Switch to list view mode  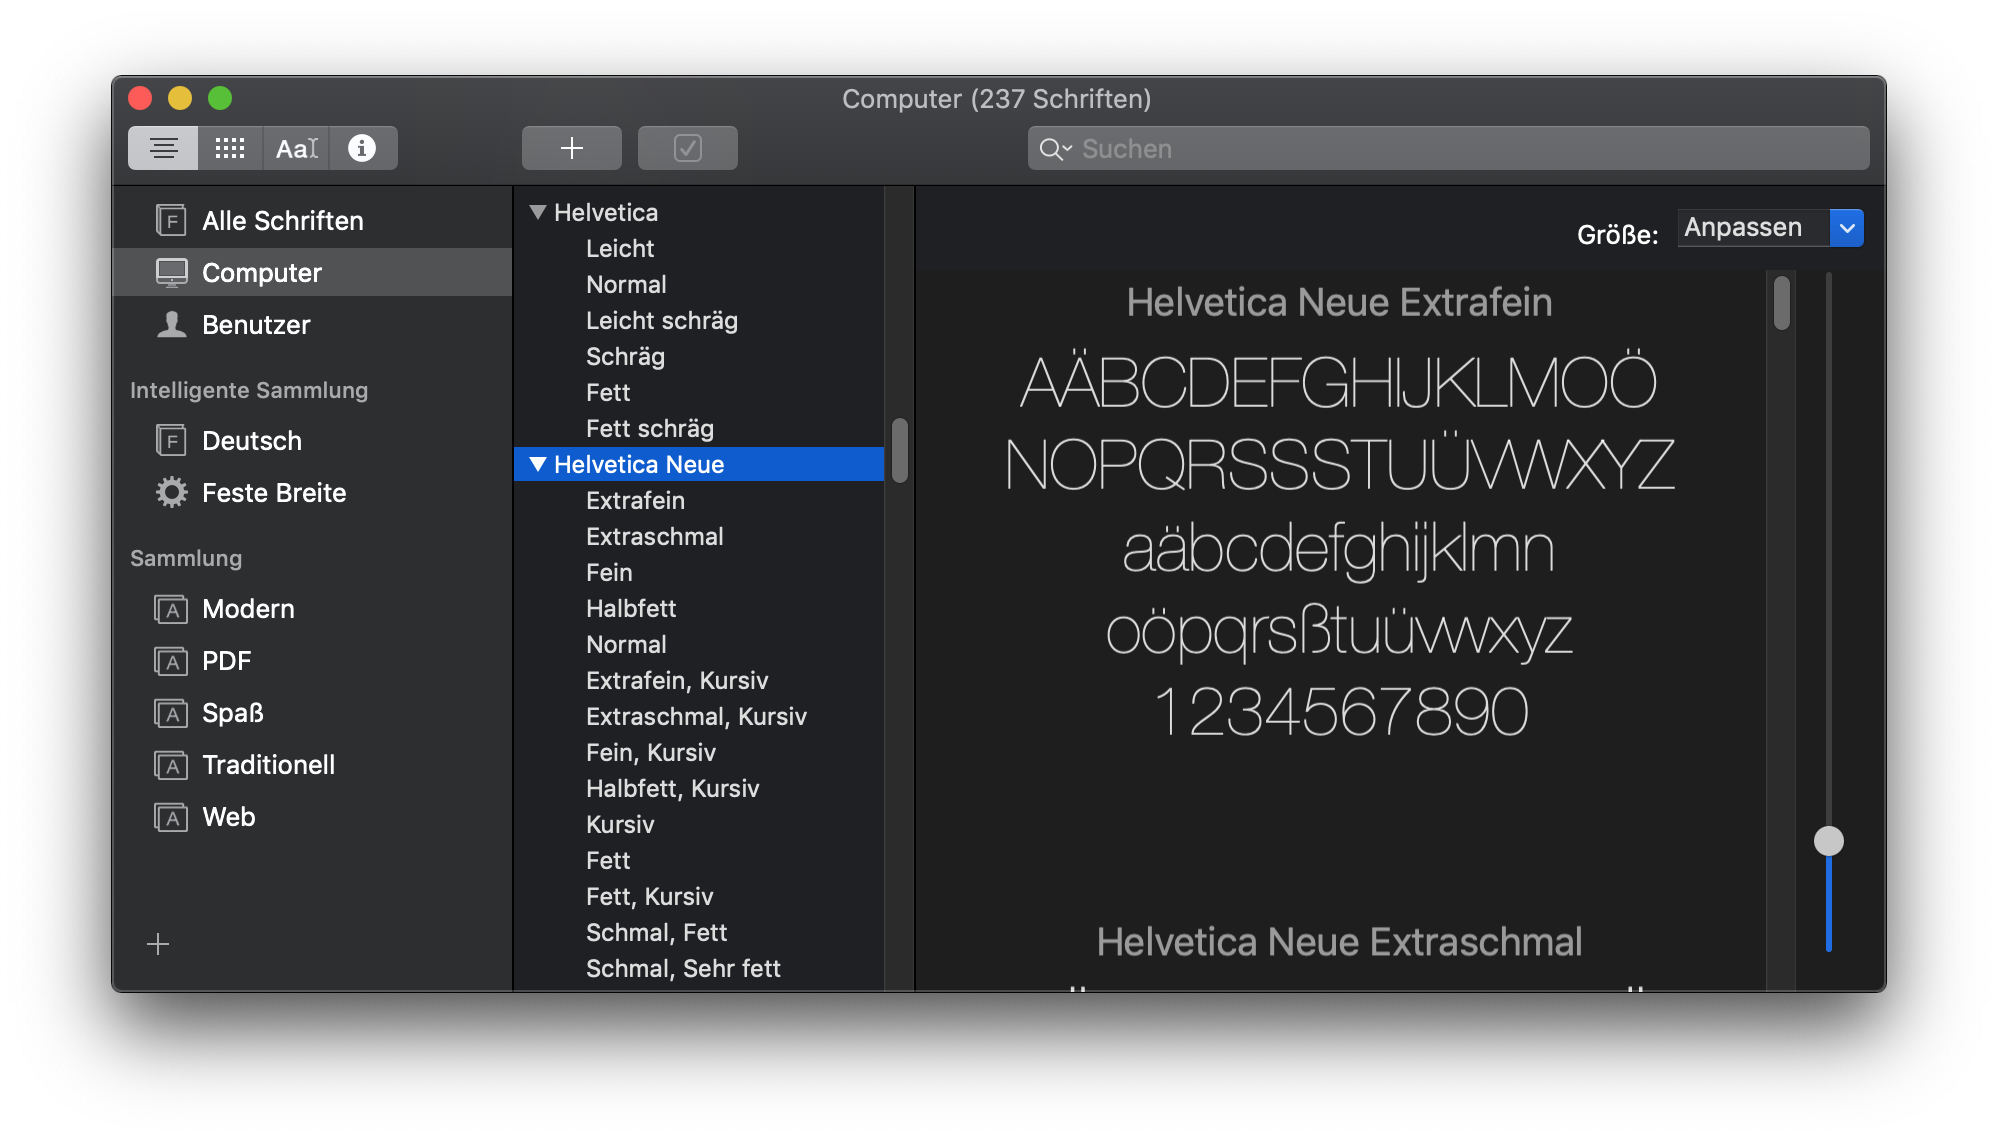click(163, 148)
